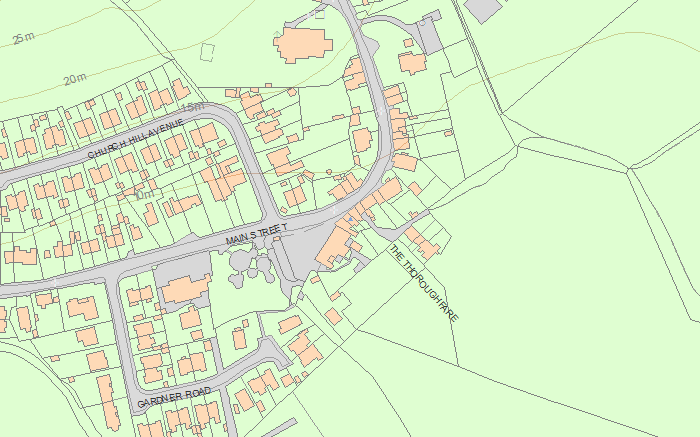Screen dimensions: 700x437
Task: Click the Church Hill Avenue road label
Action: pyautogui.click(x=136, y=138)
